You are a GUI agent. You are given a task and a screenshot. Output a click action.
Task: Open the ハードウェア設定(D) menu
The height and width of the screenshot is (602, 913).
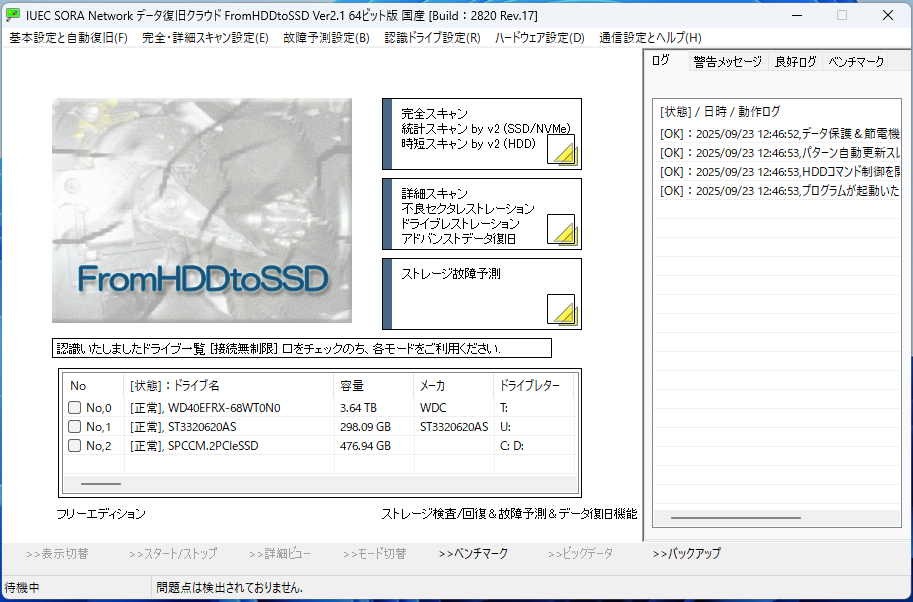539,38
